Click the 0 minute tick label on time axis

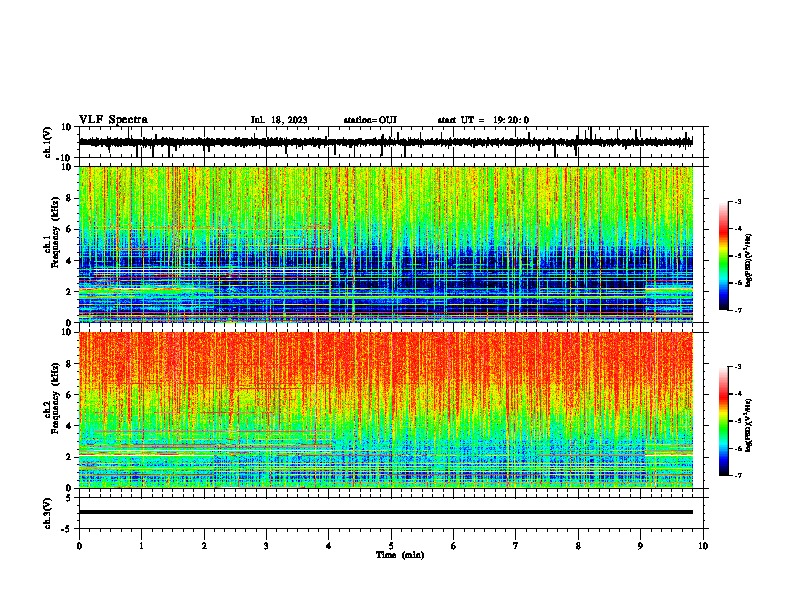(x=79, y=546)
